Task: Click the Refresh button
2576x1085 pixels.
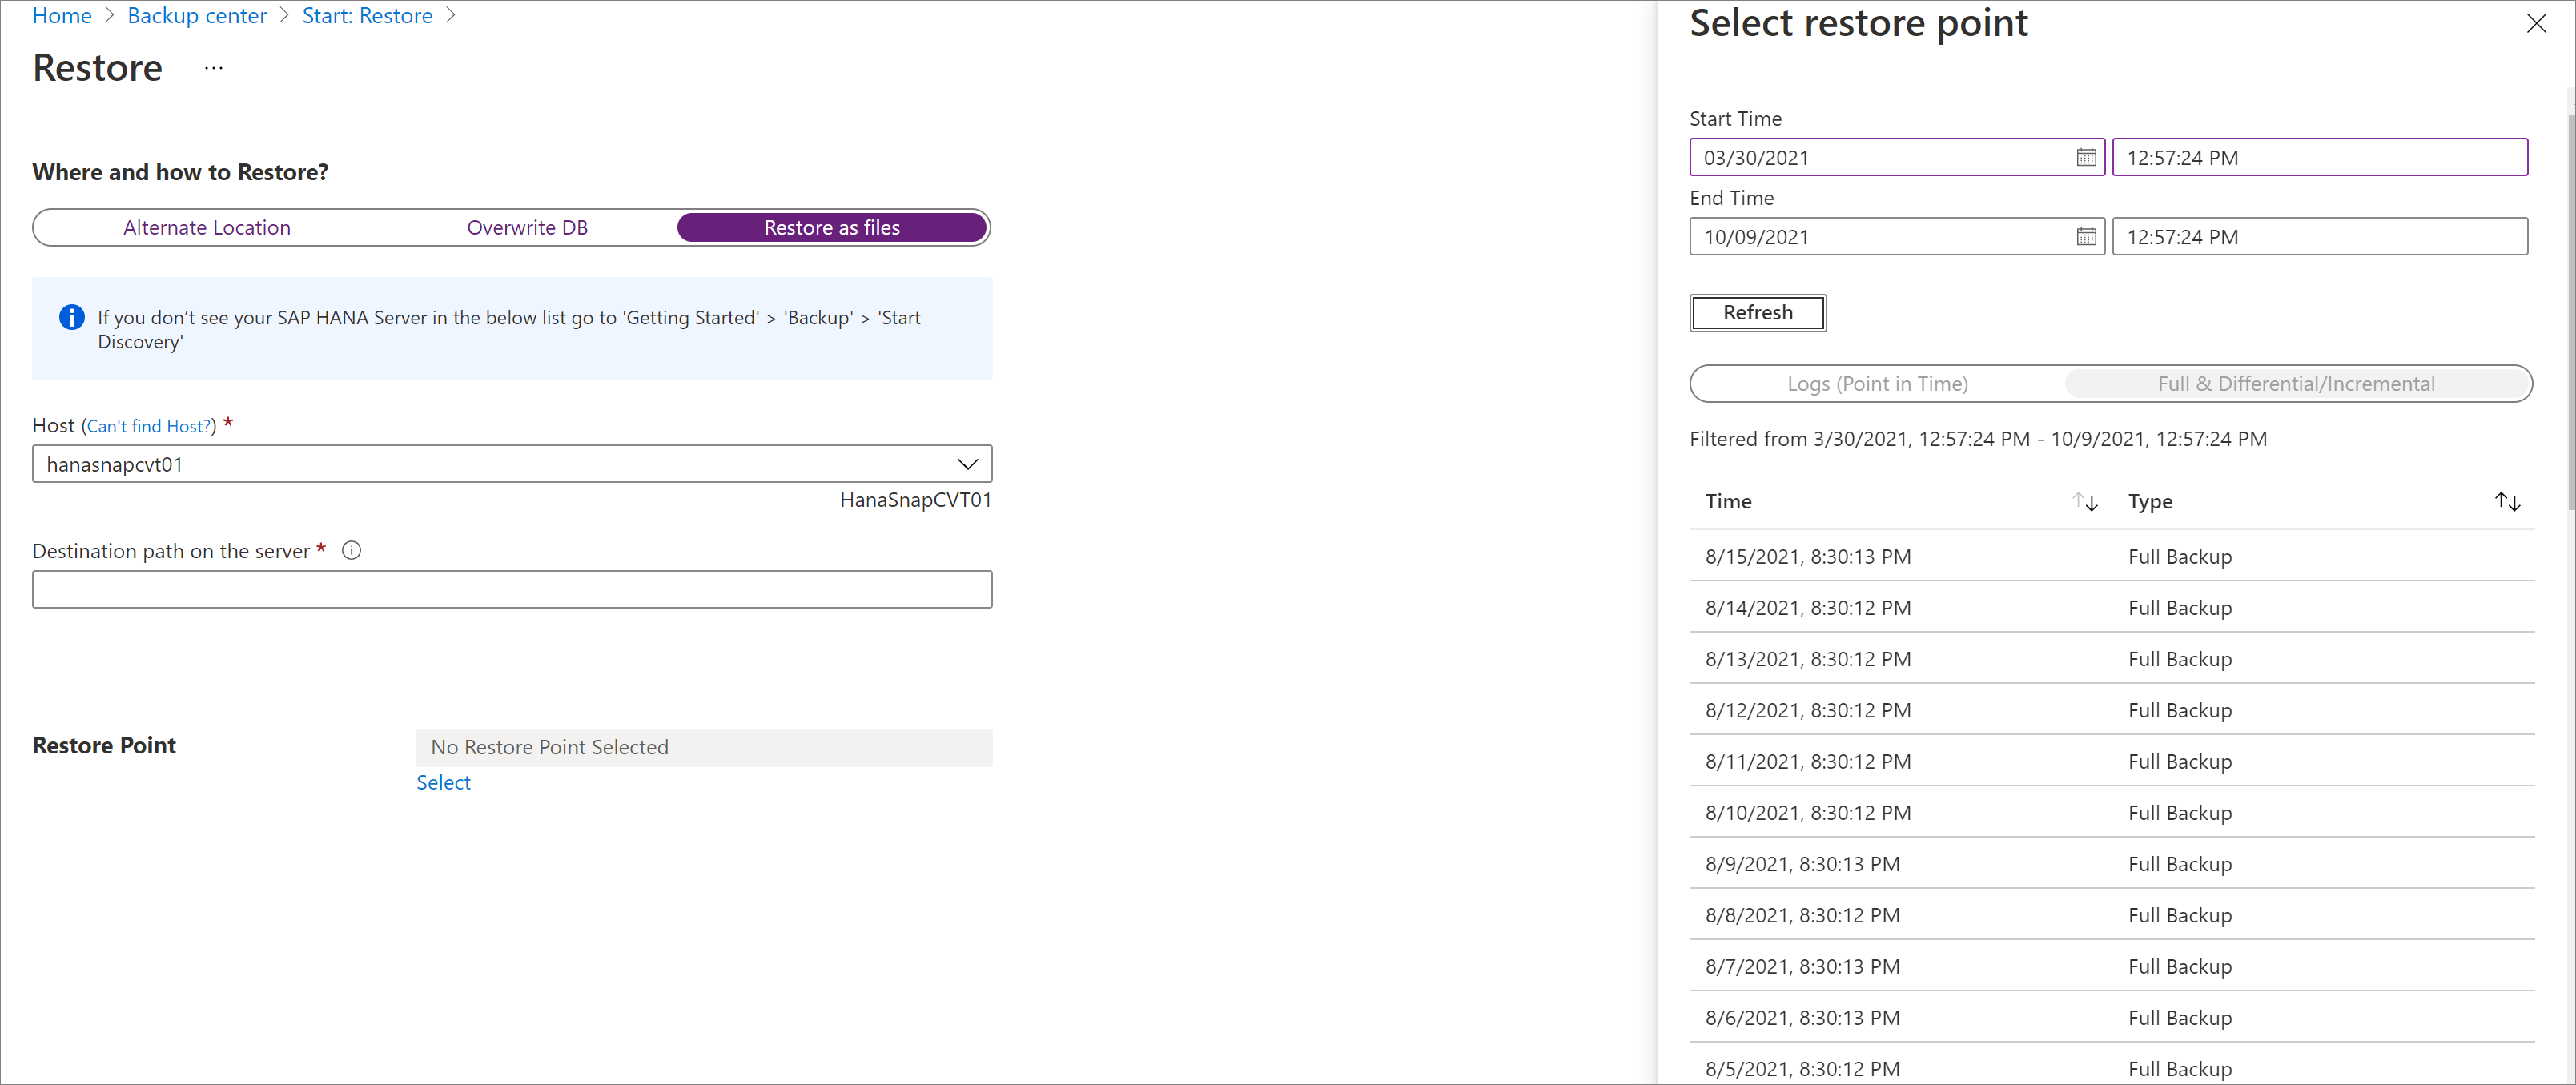Action: (1756, 312)
